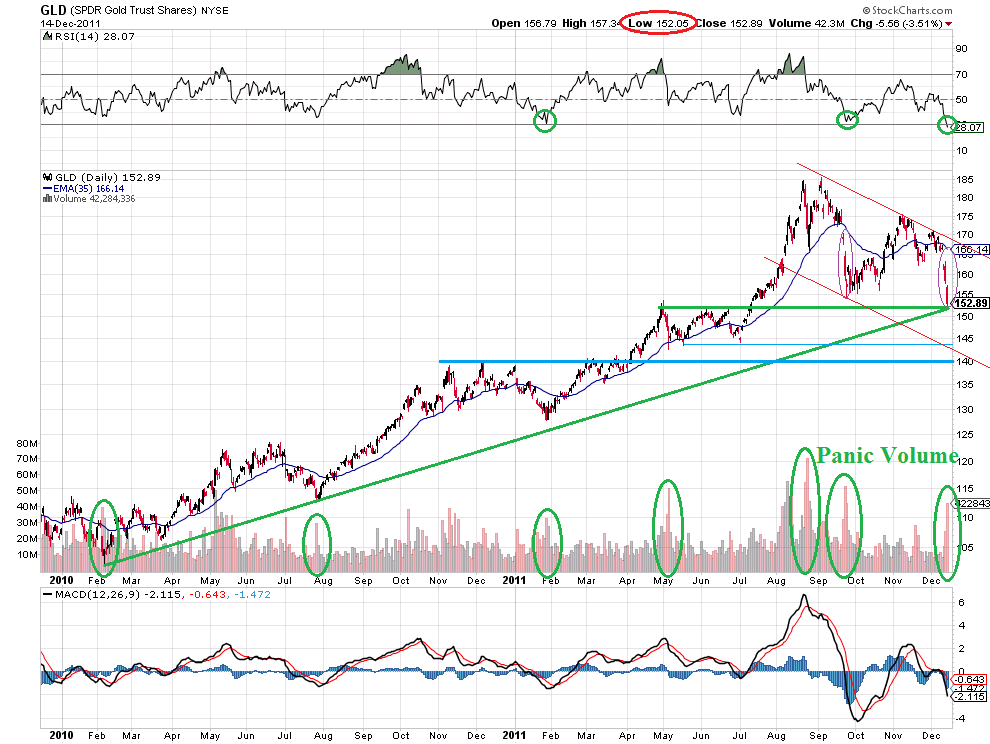Click 2010 on the price chart time axis
The image size is (990, 744).
click(x=61, y=580)
